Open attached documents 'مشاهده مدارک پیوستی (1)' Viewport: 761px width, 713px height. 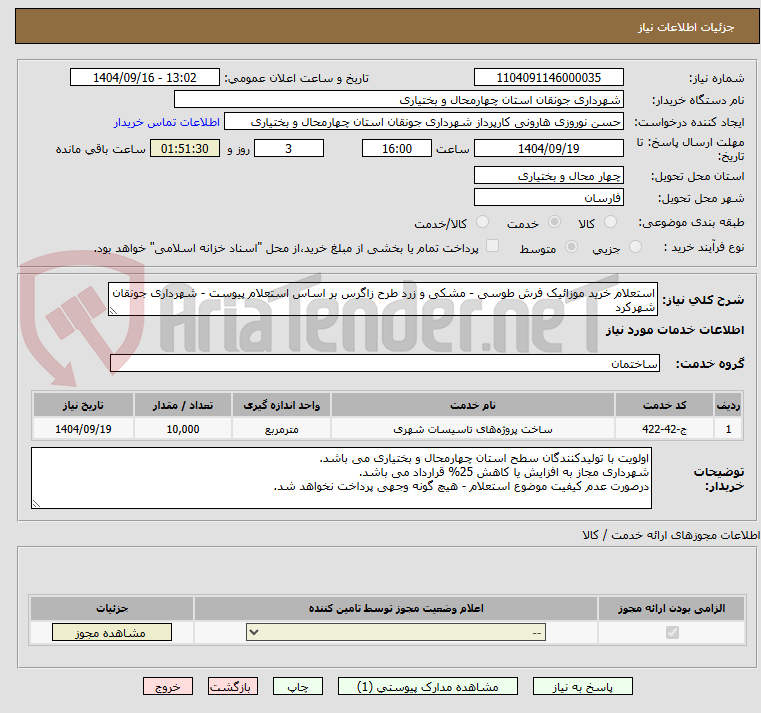point(428,687)
